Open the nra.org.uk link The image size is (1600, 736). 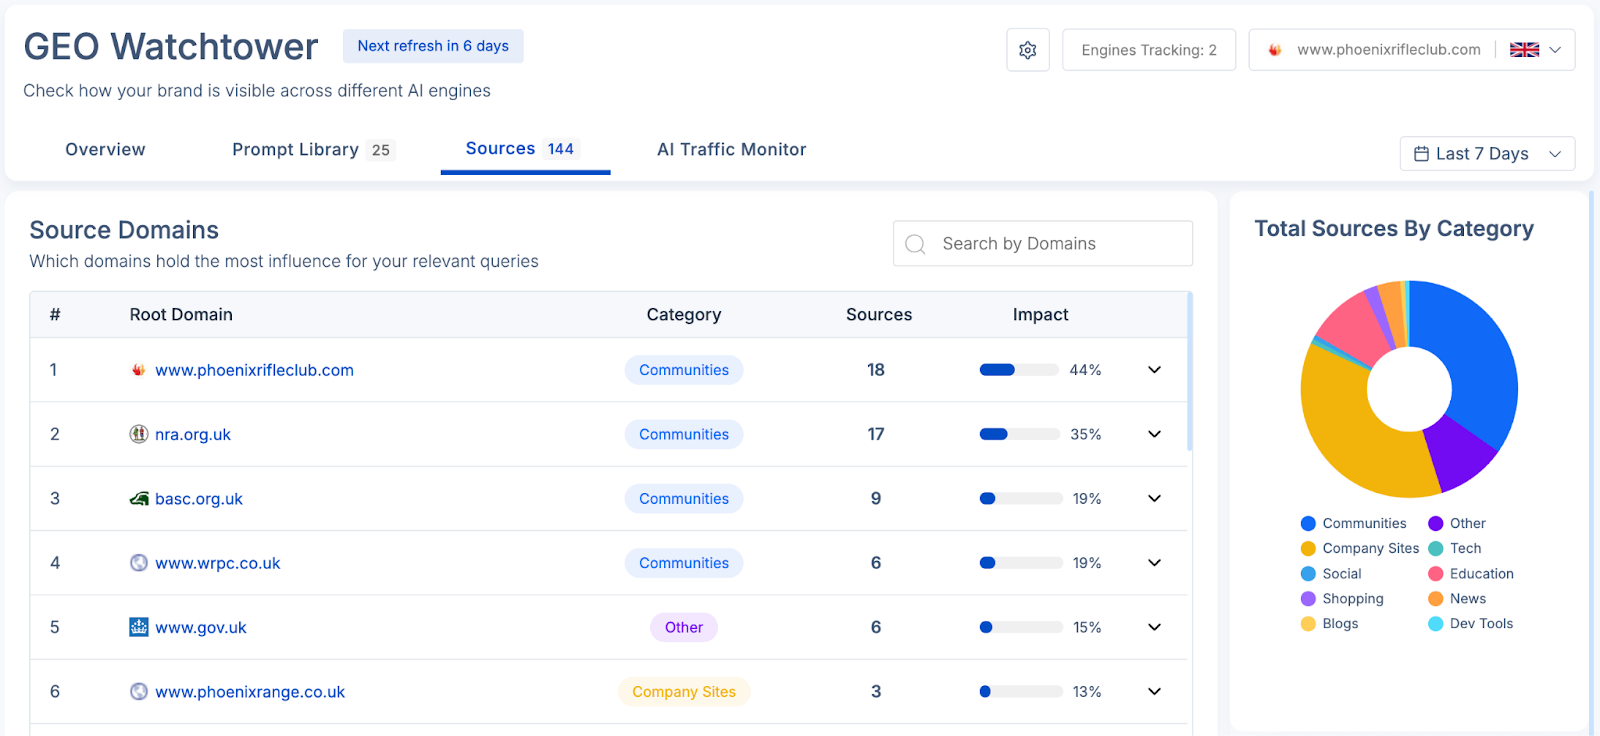[x=193, y=434]
